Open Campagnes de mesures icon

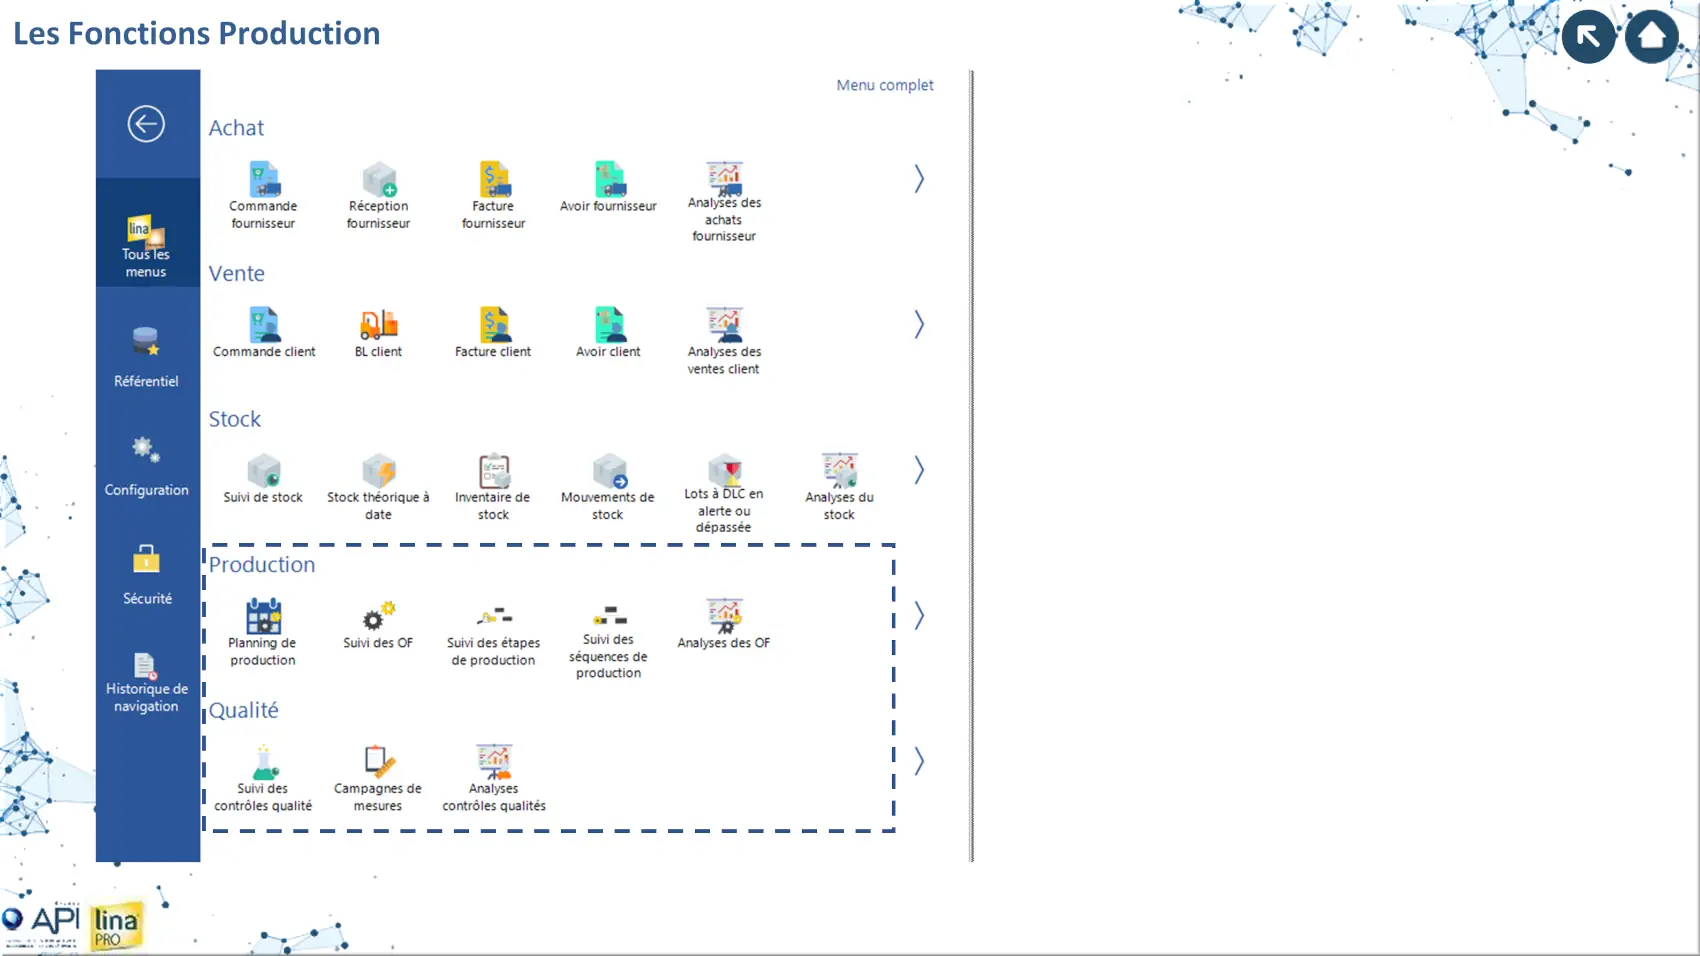(378, 763)
